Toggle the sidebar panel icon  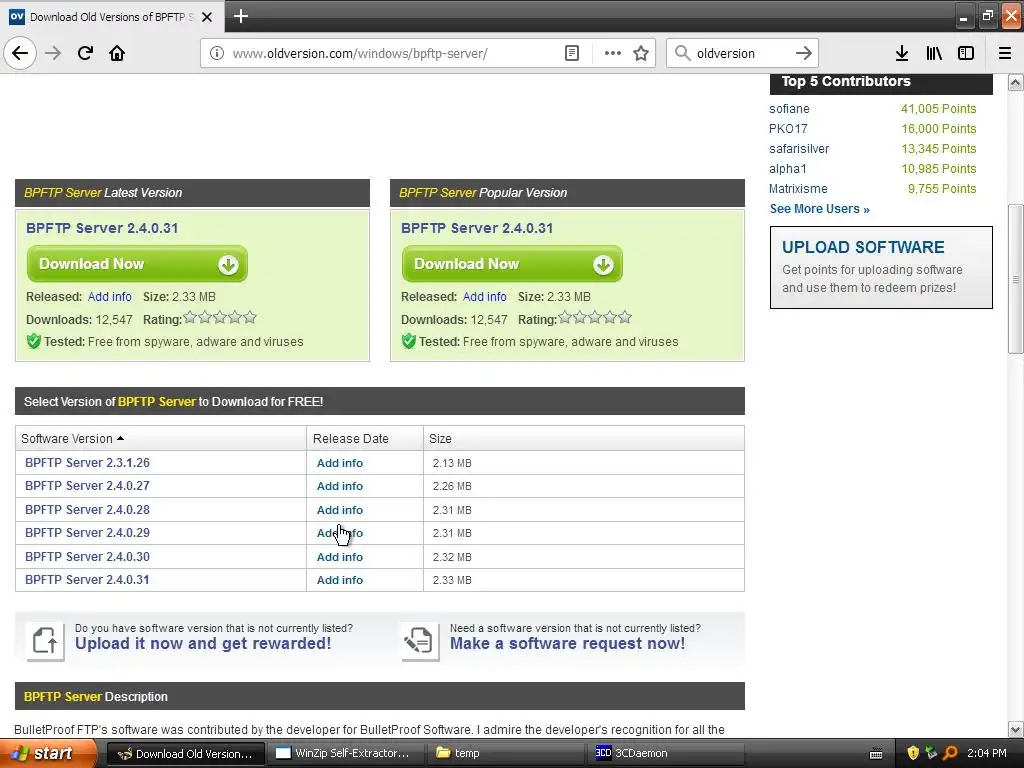click(966, 53)
